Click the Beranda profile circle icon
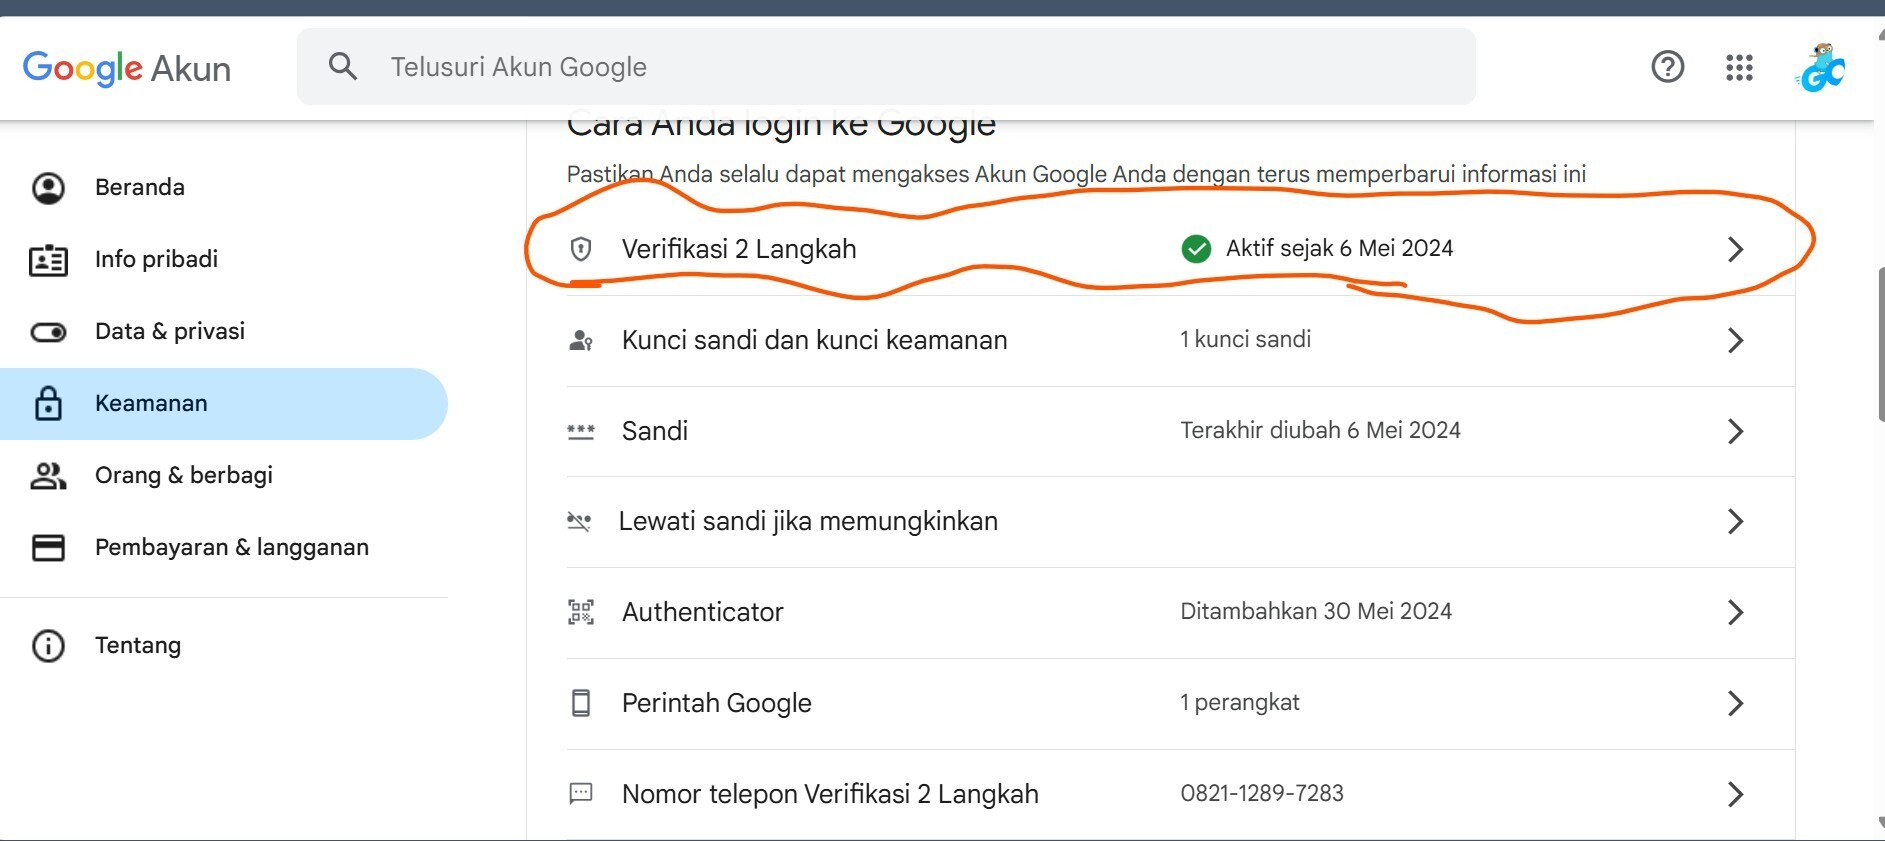Viewport: 1885px width, 841px height. click(x=48, y=188)
